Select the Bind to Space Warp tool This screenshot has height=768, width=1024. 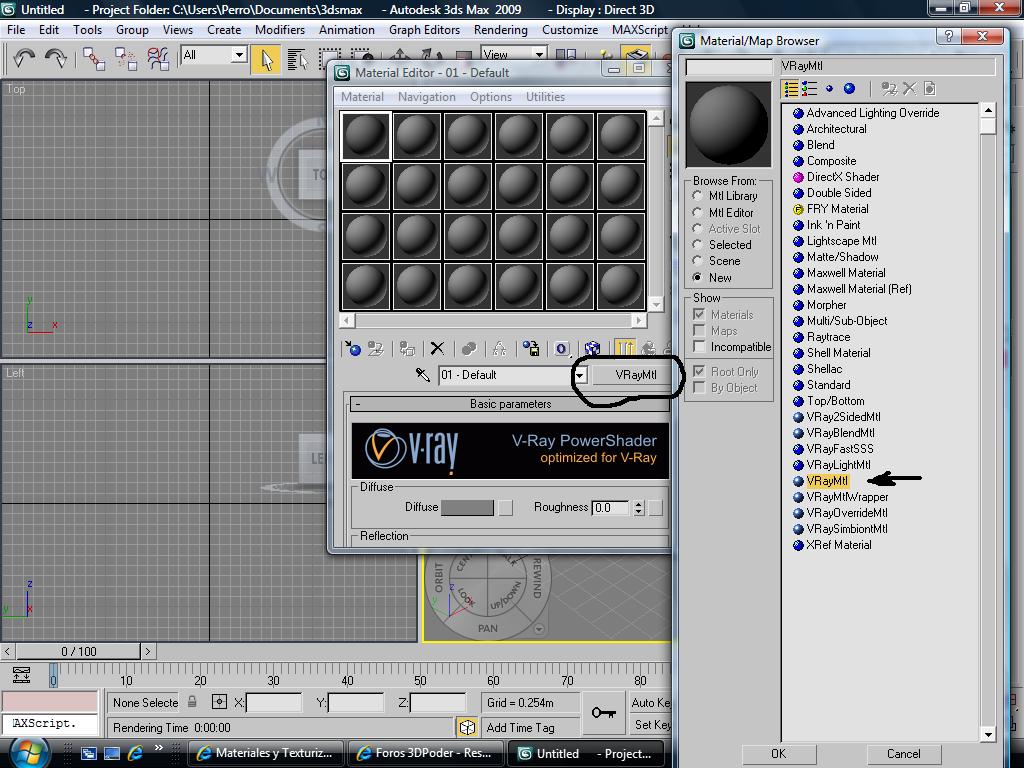[158, 59]
